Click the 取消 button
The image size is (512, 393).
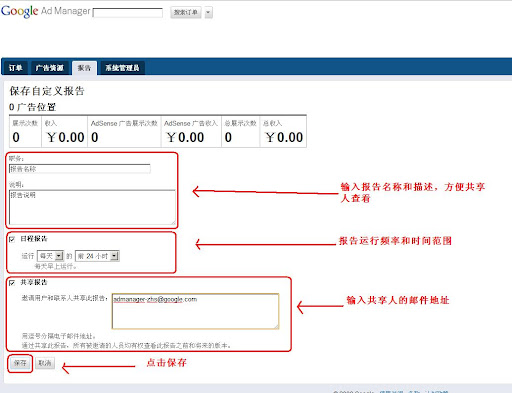pos(45,363)
